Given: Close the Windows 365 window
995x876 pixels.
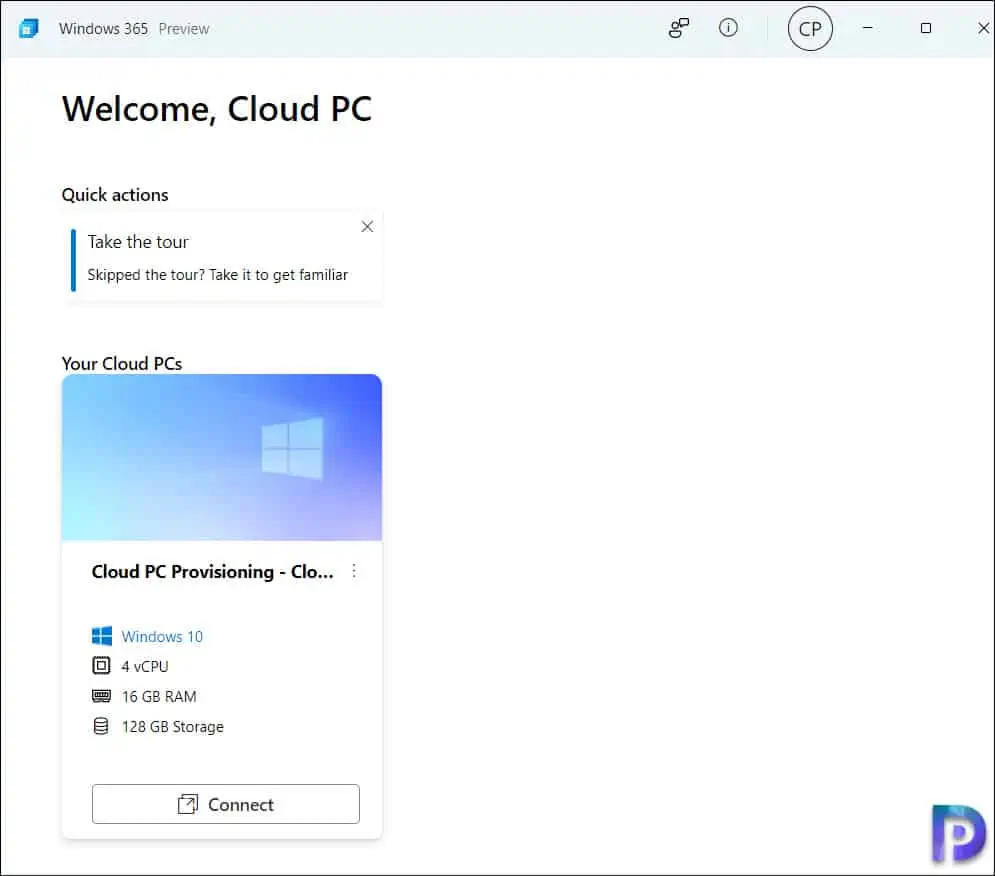Looking at the screenshot, I should pos(983,28).
